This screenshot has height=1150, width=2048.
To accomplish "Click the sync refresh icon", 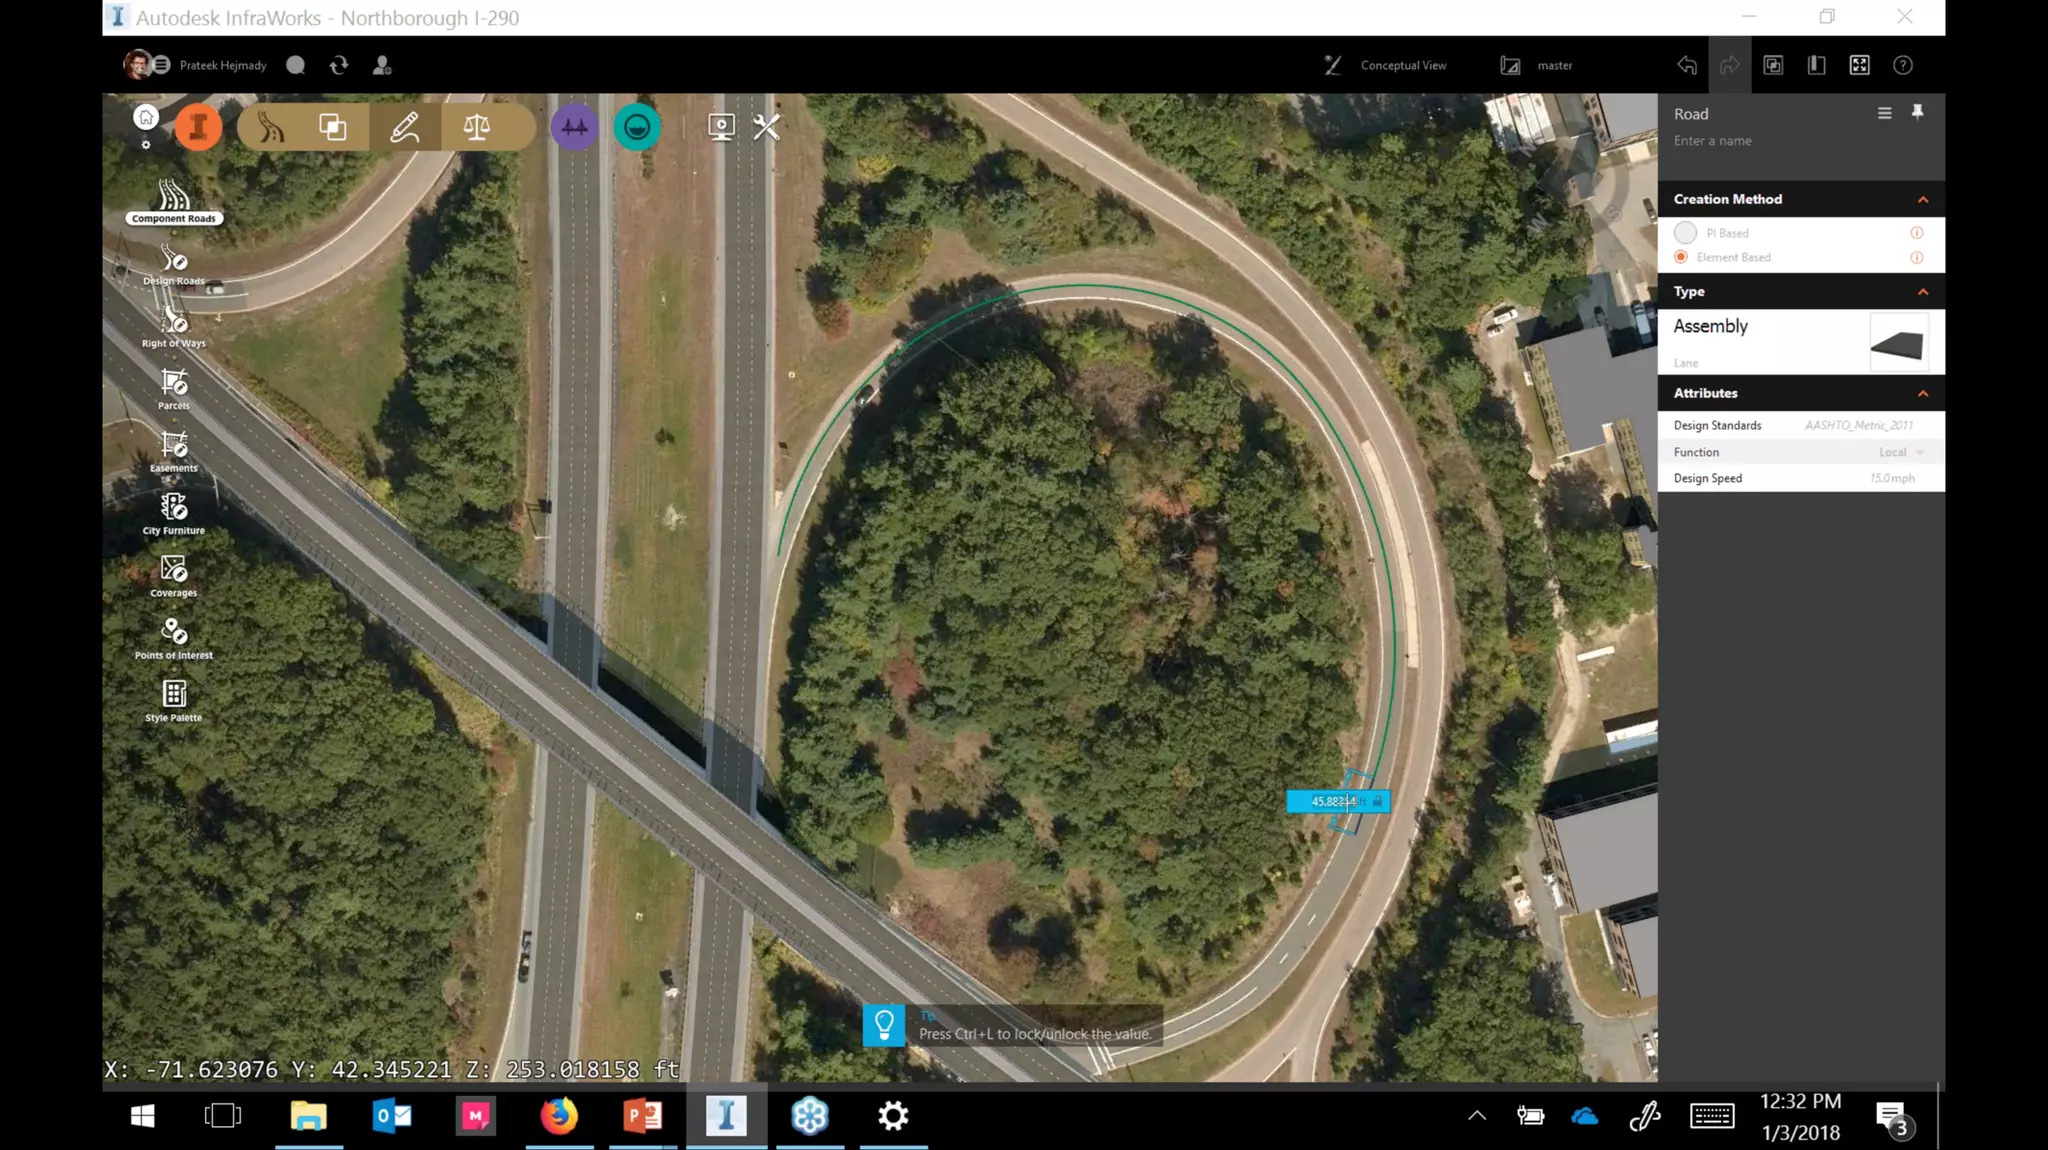I will pyautogui.click(x=339, y=65).
